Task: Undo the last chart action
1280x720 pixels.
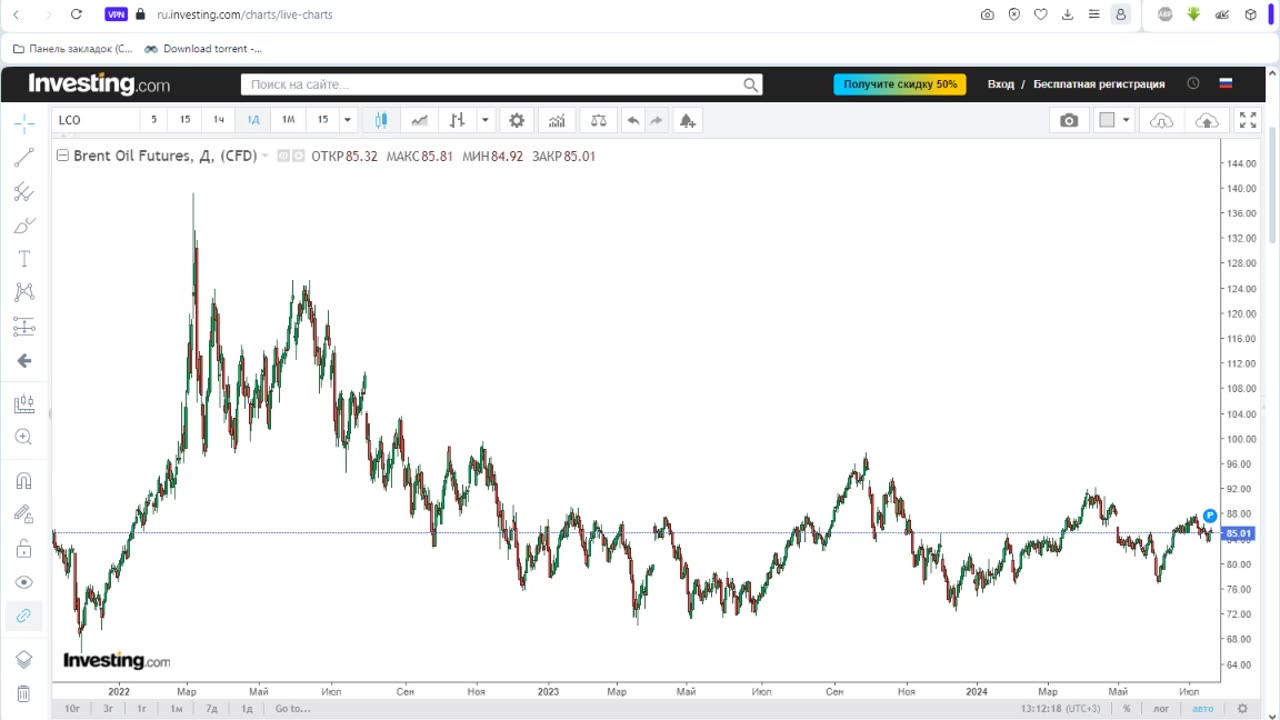Action: 633,120
